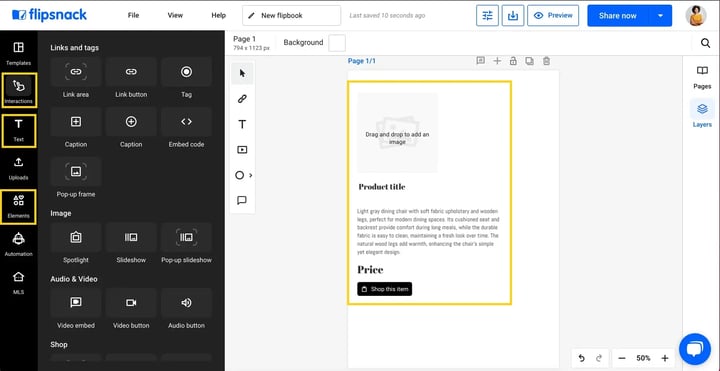Open the Help menu
The width and height of the screenshot is (720, 371).
tap(219, 15)
